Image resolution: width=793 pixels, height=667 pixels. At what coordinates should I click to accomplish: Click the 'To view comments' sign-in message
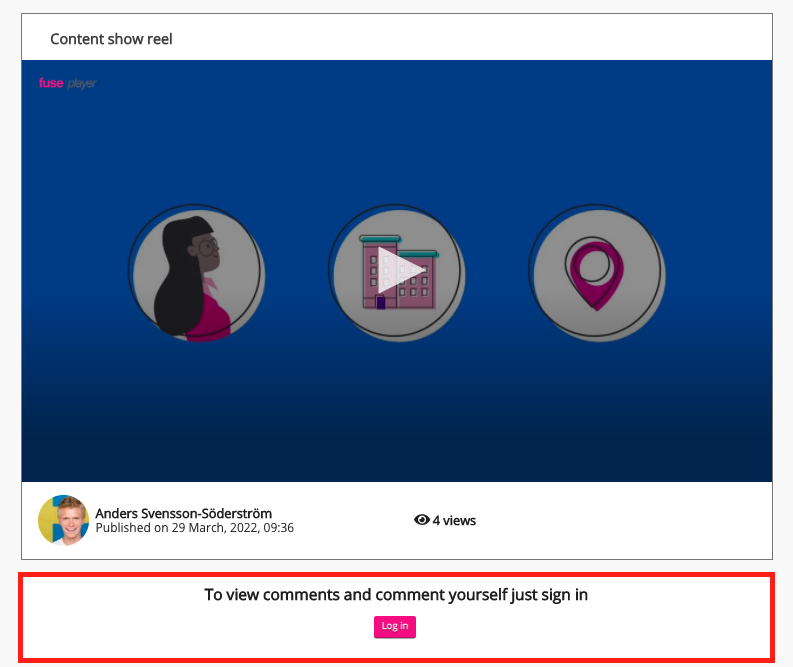tap(396, 595)
